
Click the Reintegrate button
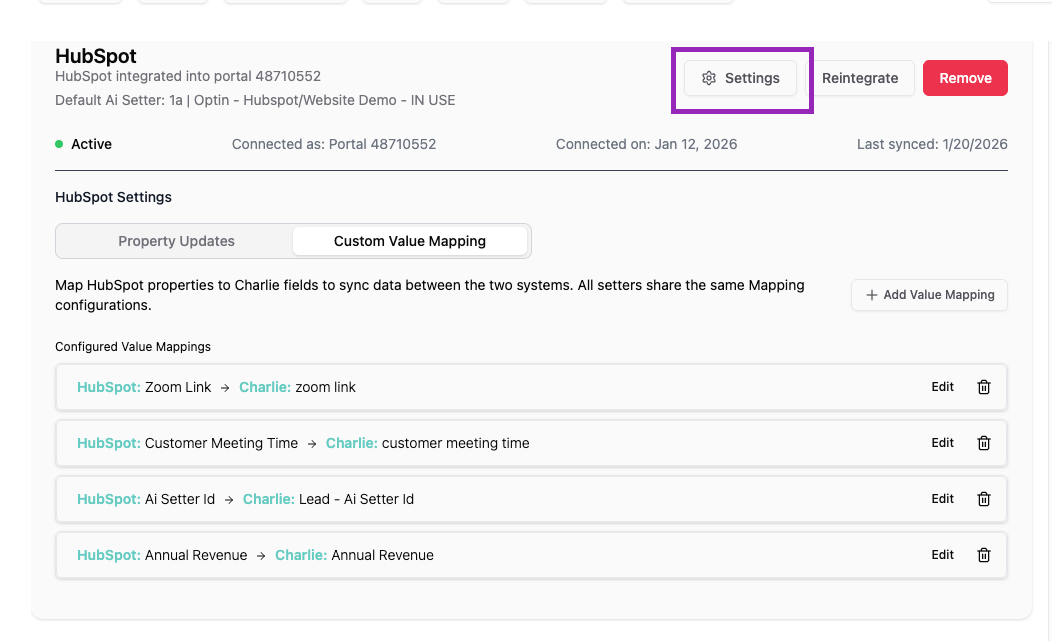pos(860,78)
